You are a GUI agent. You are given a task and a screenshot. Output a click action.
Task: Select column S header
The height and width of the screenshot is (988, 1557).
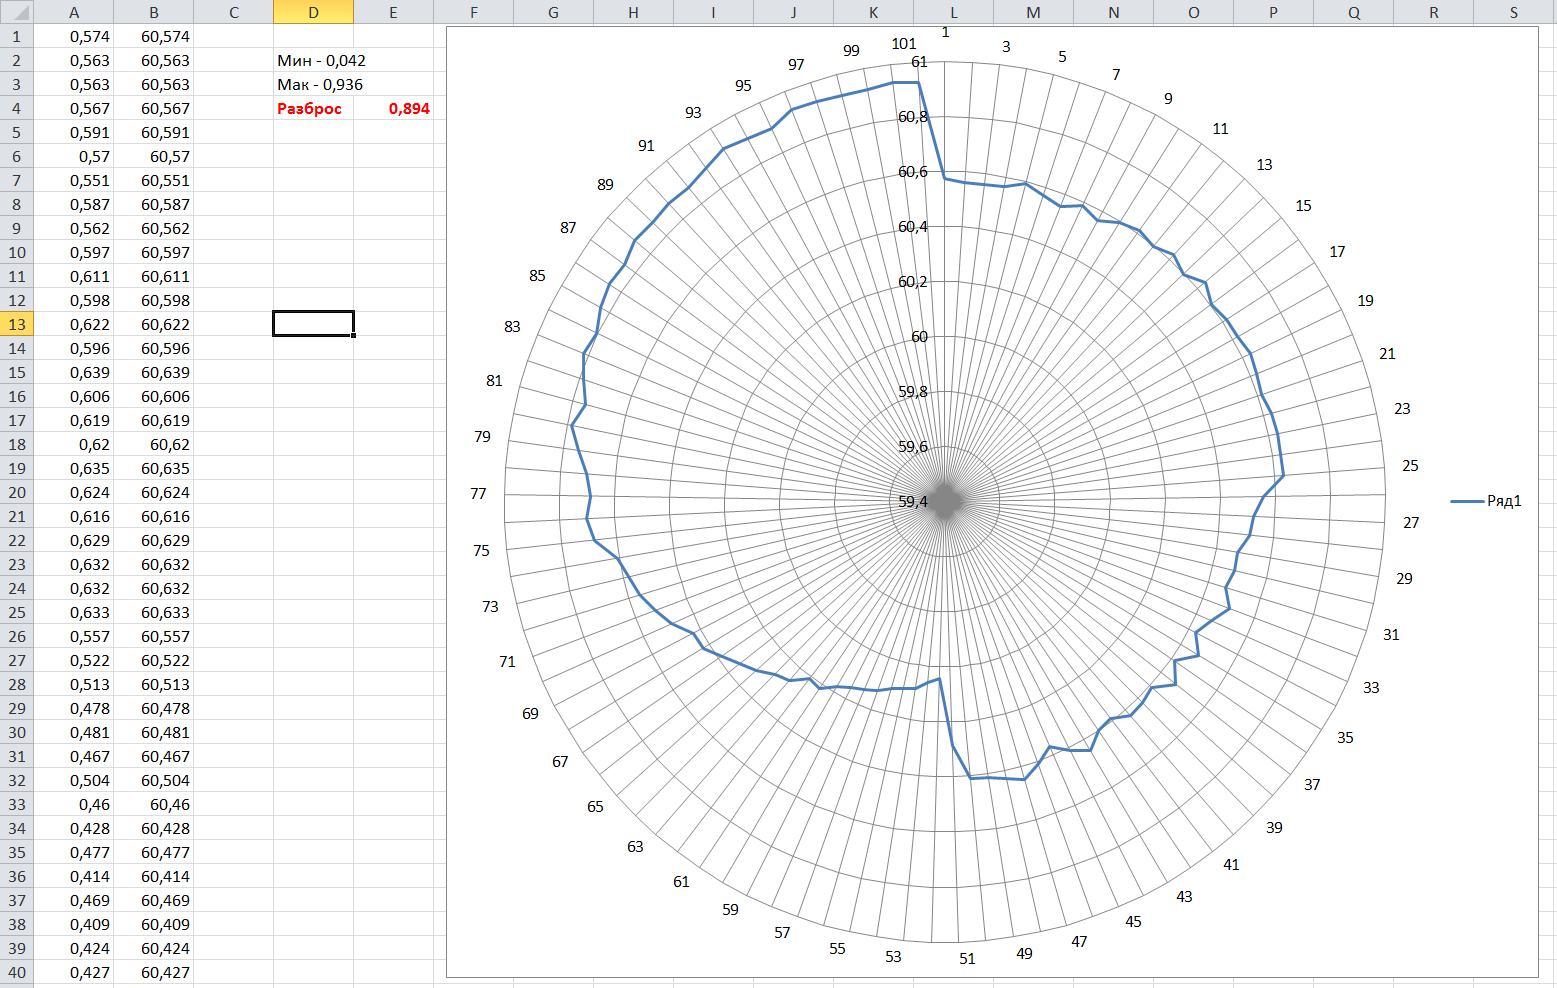(x=1514, y=12)
